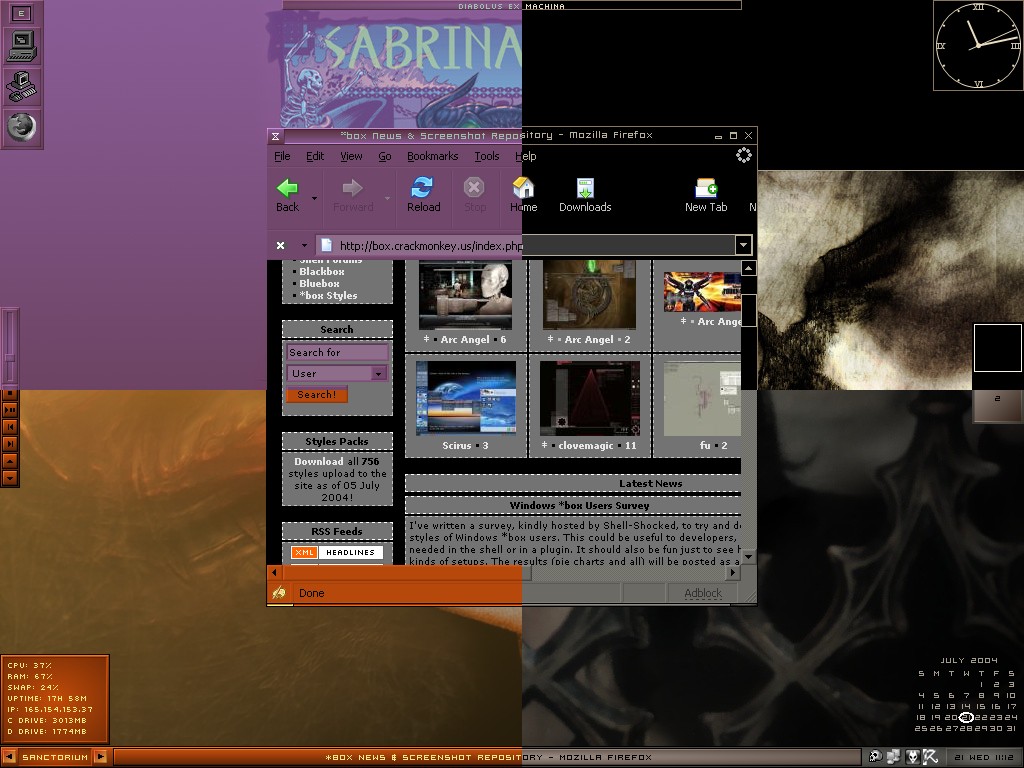Screen dimensions: 1024x768
Task: Open a New Tab from toolbar
Action: (x=706, y=188)
